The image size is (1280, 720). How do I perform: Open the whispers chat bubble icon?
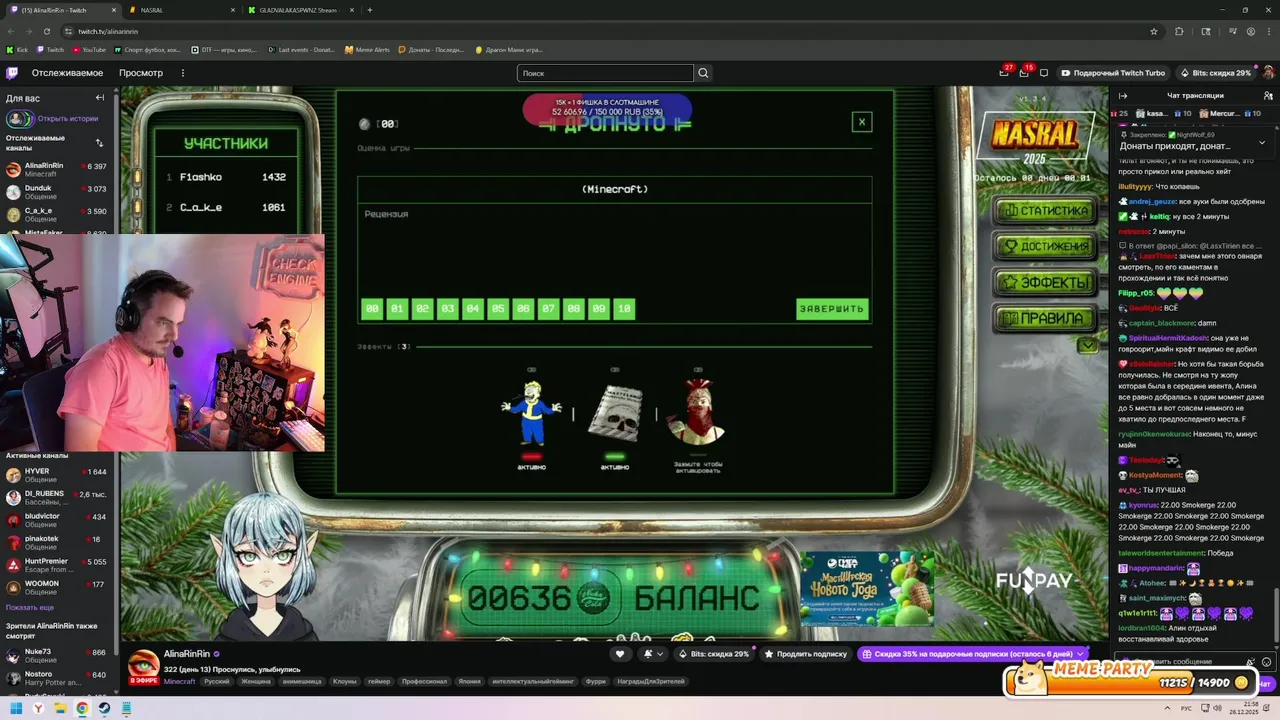pyautogui.click(x=1044, y=73)
